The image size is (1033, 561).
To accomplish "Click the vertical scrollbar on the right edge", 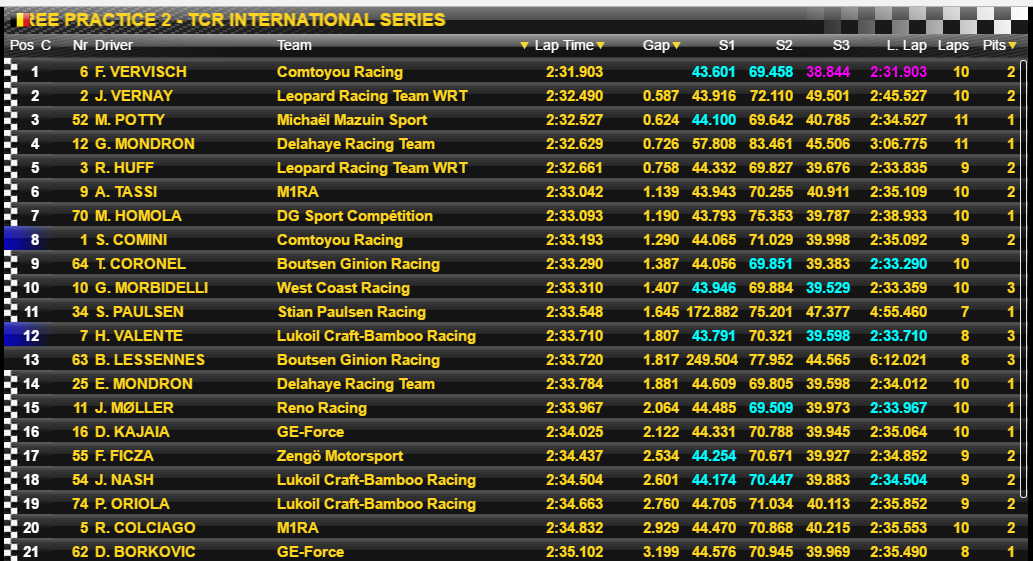I will click(x=1023, y=279).
